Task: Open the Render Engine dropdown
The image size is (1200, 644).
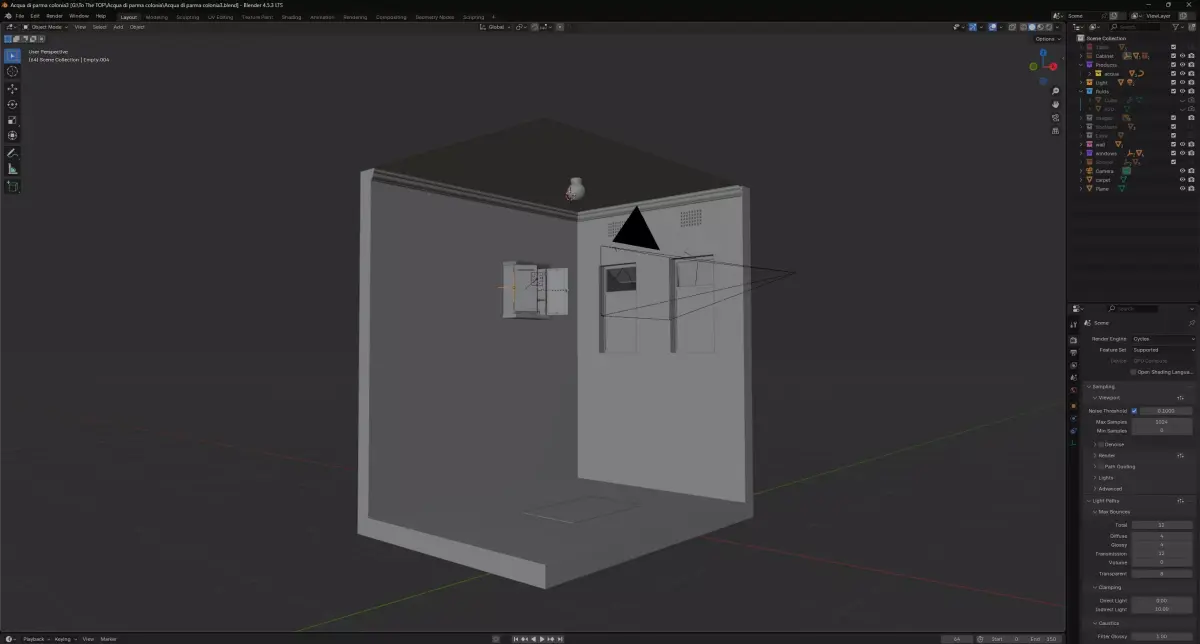Action: click(1164, 339)
